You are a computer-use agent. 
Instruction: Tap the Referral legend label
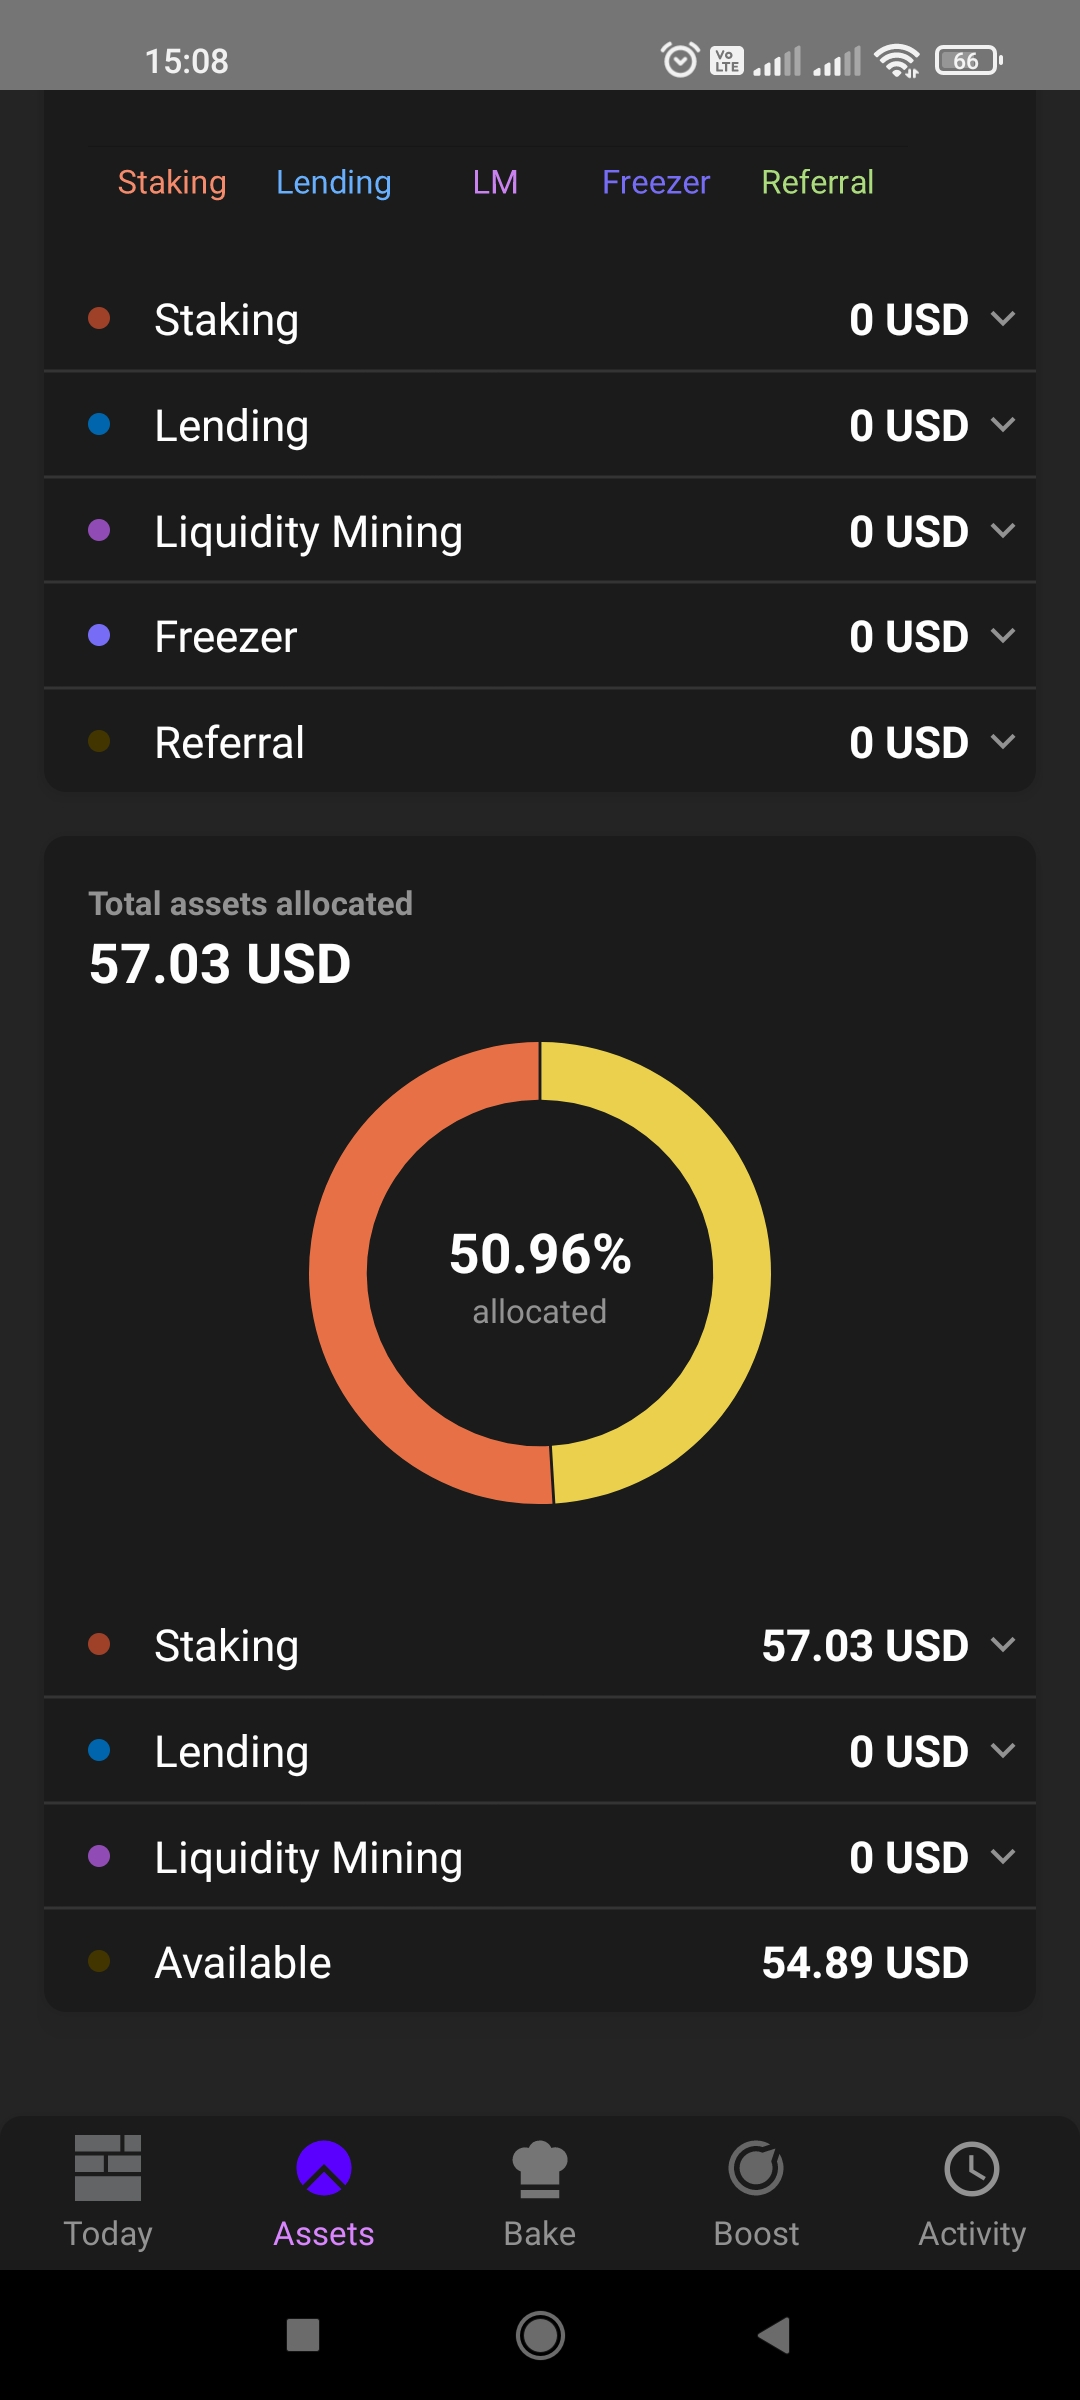pos(818,182)
